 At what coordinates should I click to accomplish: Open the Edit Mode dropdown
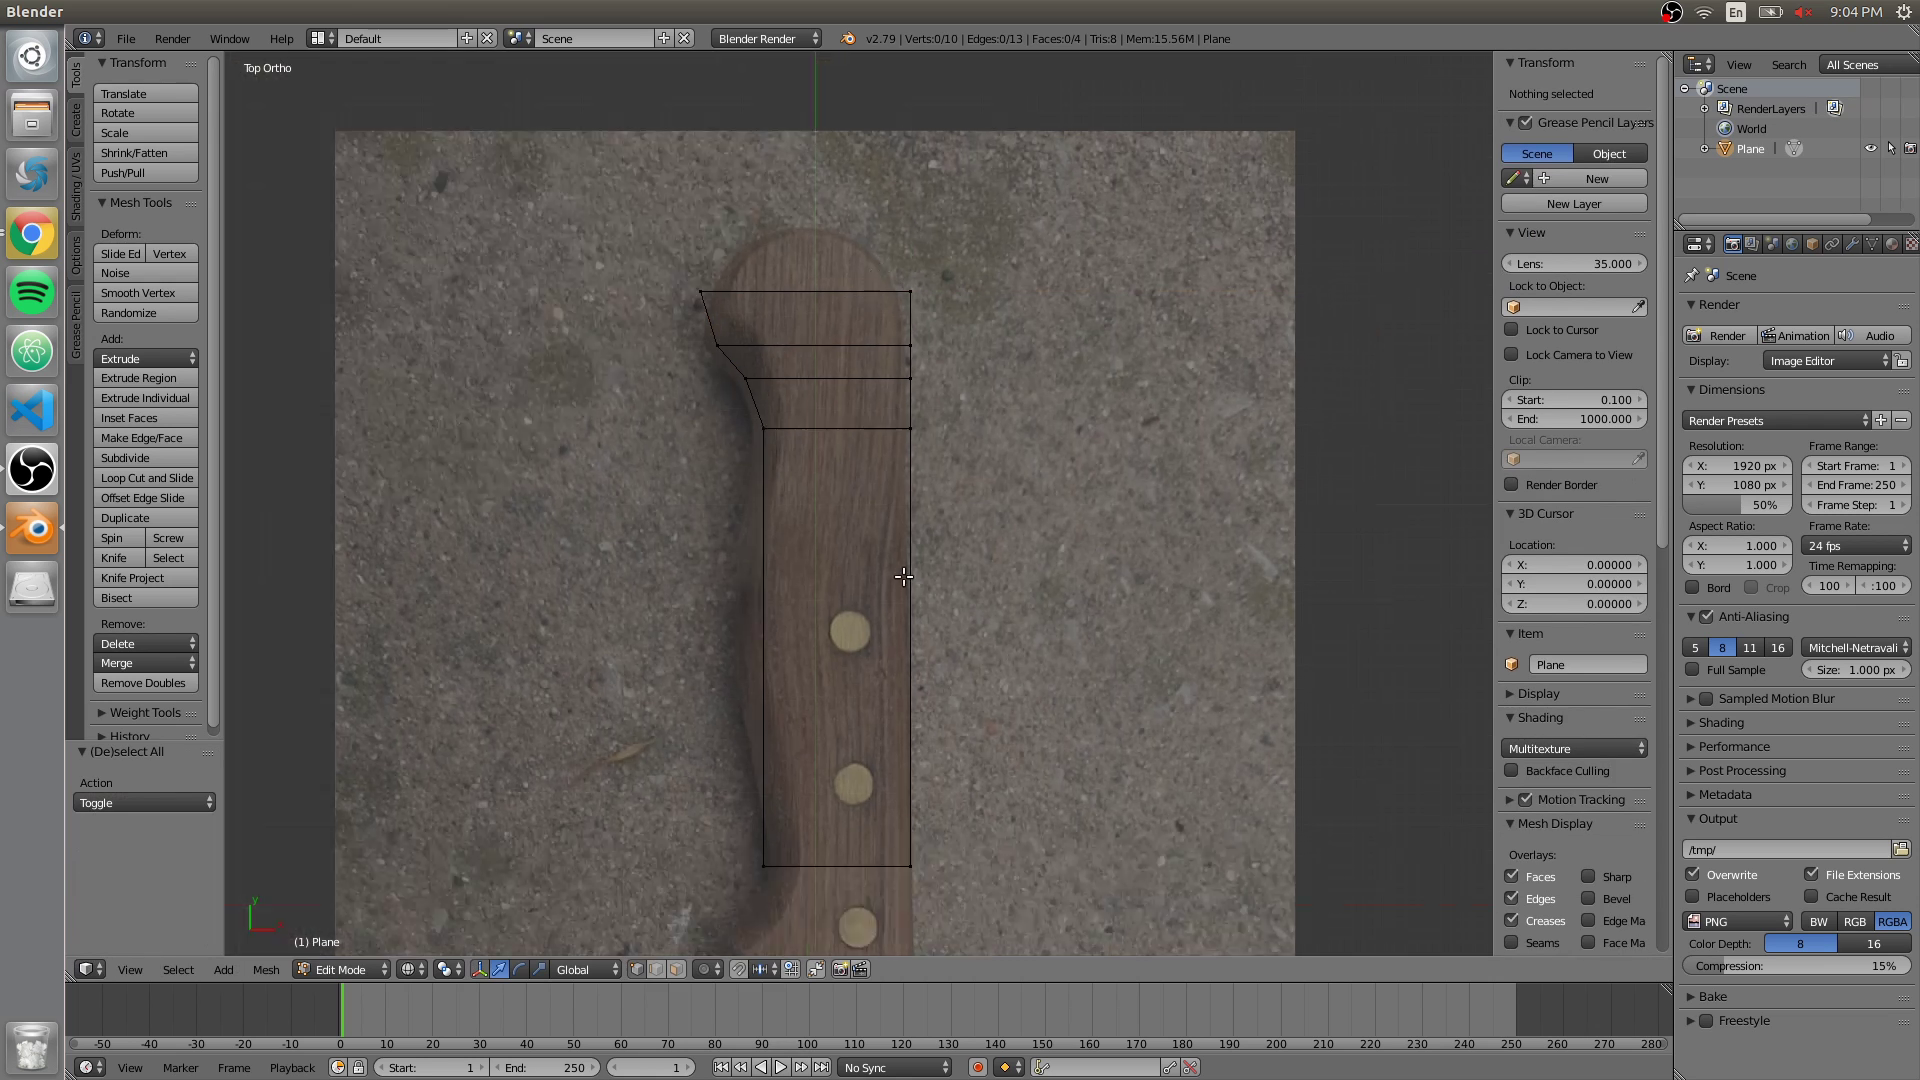coord(341,969)
